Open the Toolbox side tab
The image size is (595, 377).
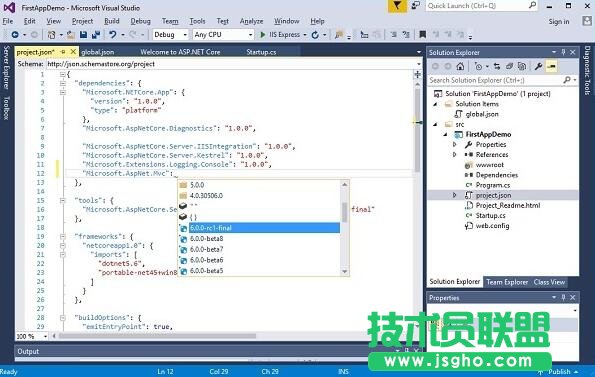click(6, 108)
